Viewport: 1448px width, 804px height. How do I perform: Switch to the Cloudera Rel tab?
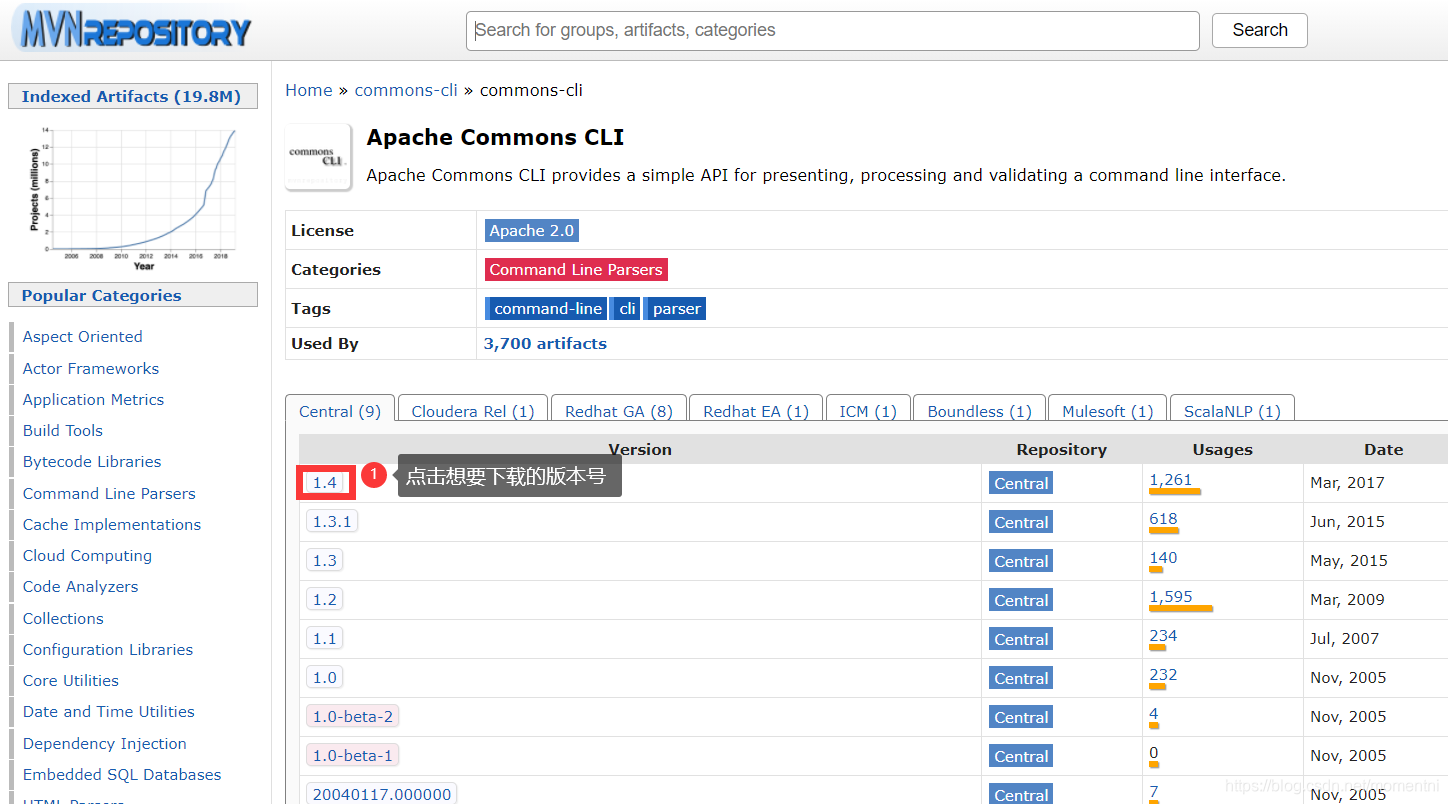(471, 411)
